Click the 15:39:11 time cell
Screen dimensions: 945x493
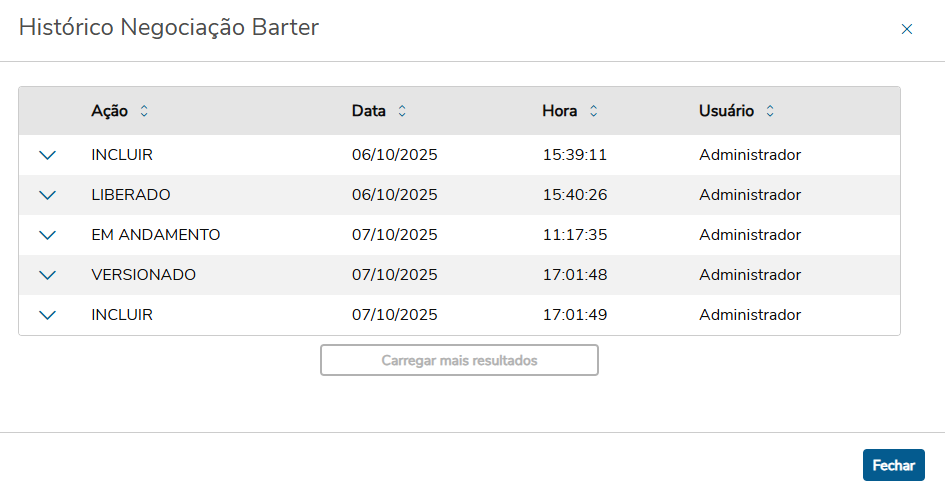pos(574,155)
